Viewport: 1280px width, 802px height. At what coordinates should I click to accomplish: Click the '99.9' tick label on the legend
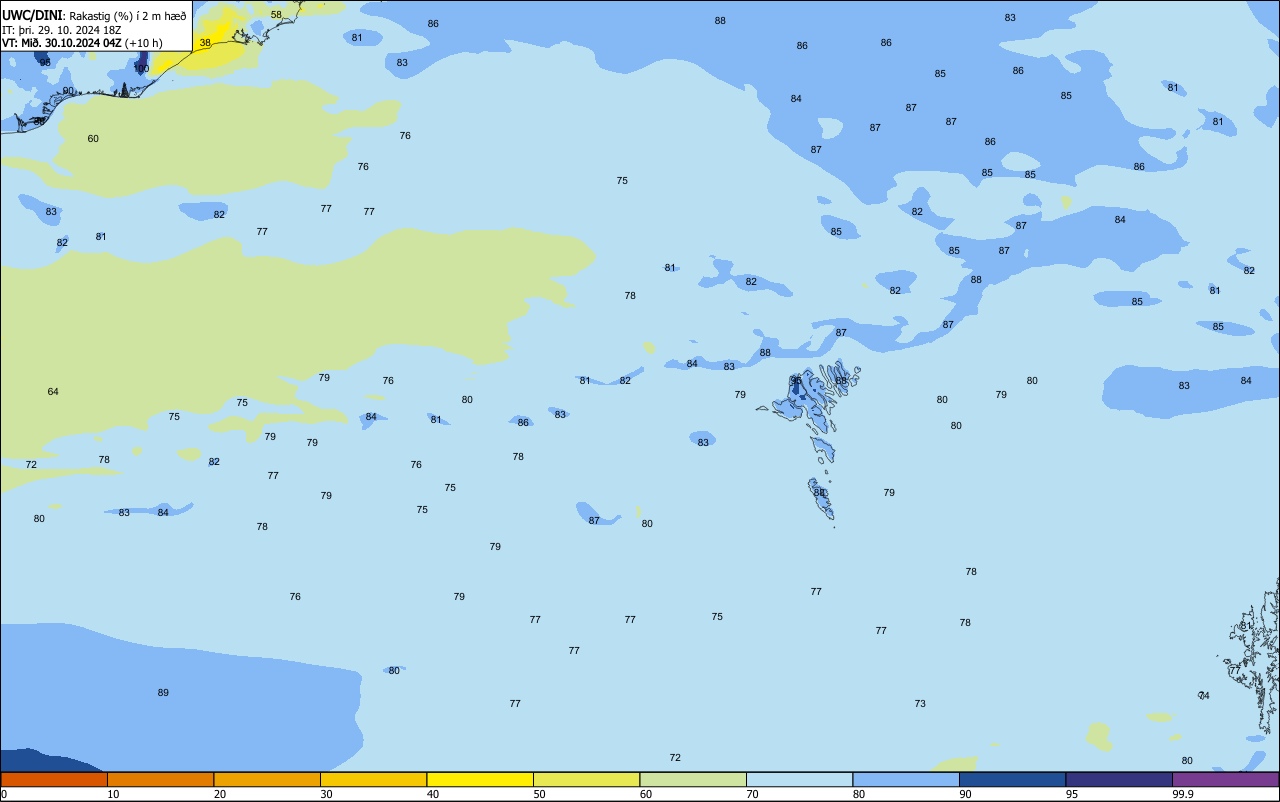(x=1182, y=794)
